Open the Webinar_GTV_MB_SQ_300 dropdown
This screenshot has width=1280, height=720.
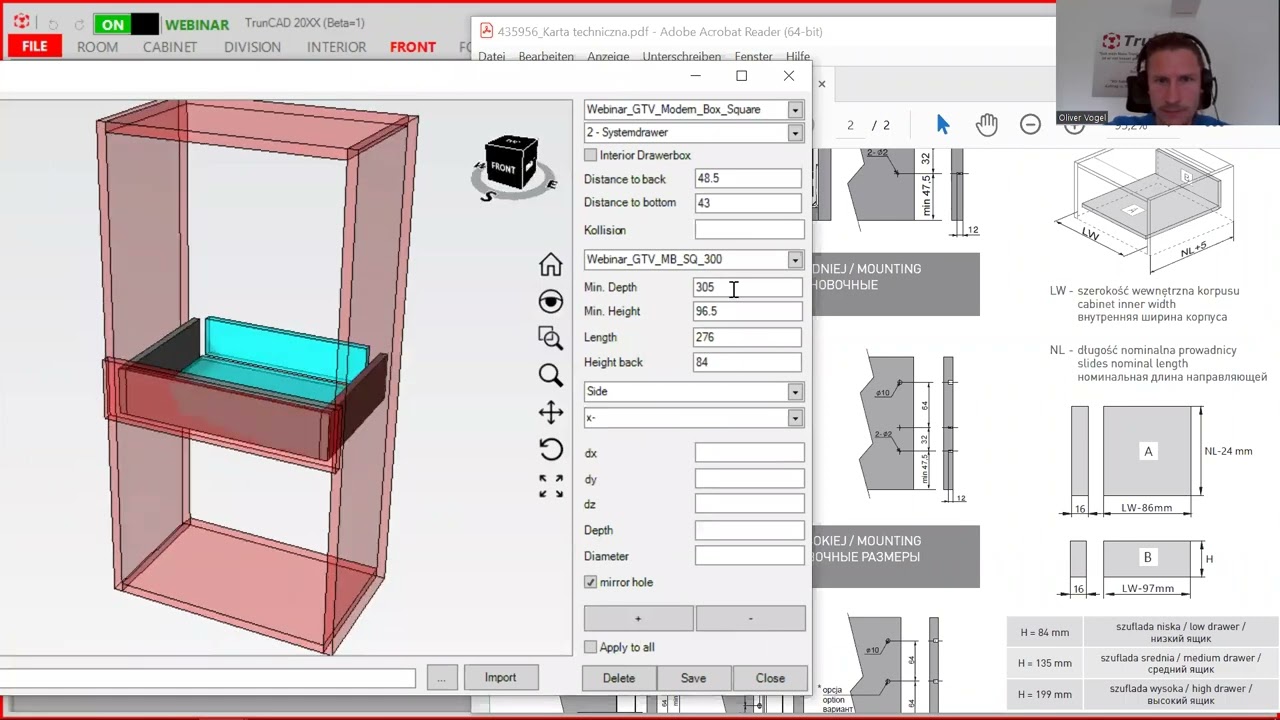795,260
